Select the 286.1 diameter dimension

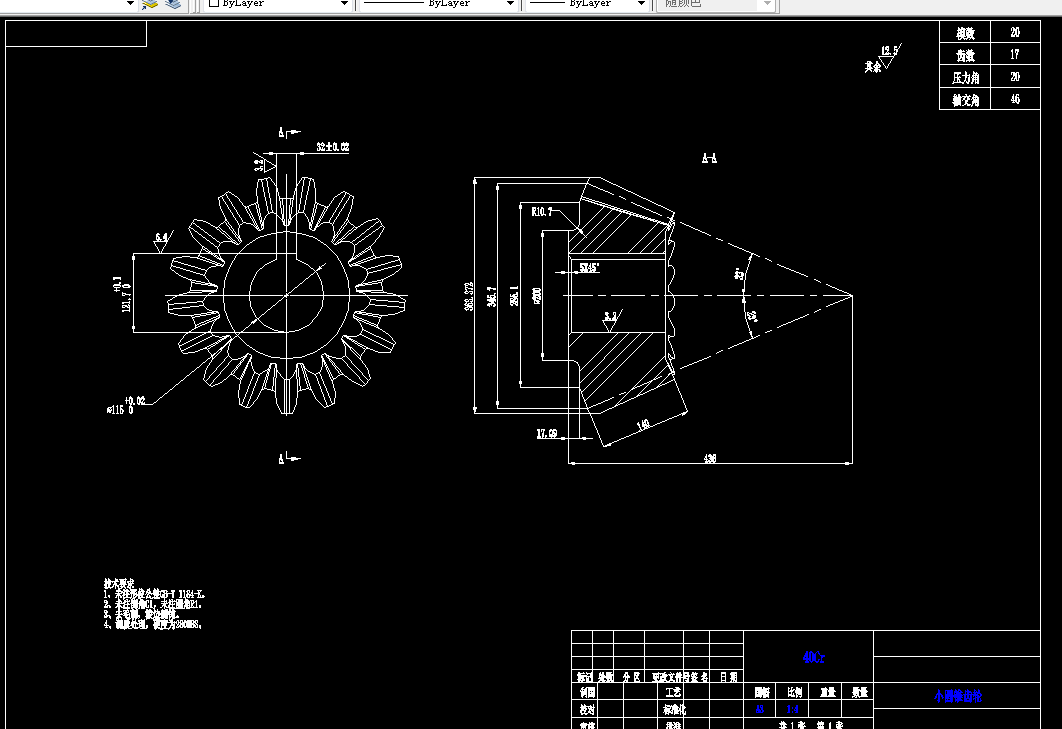click(515, 296)
